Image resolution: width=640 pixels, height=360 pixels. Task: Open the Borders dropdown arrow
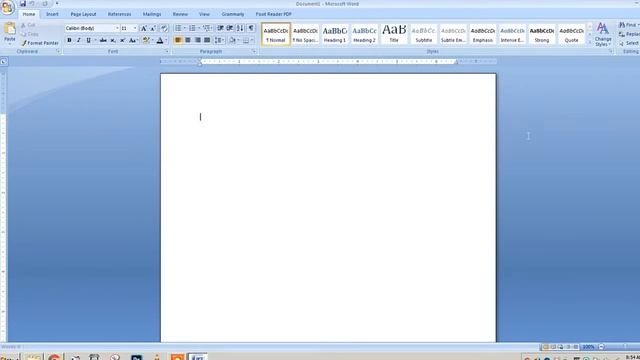[x=252, y=40]
